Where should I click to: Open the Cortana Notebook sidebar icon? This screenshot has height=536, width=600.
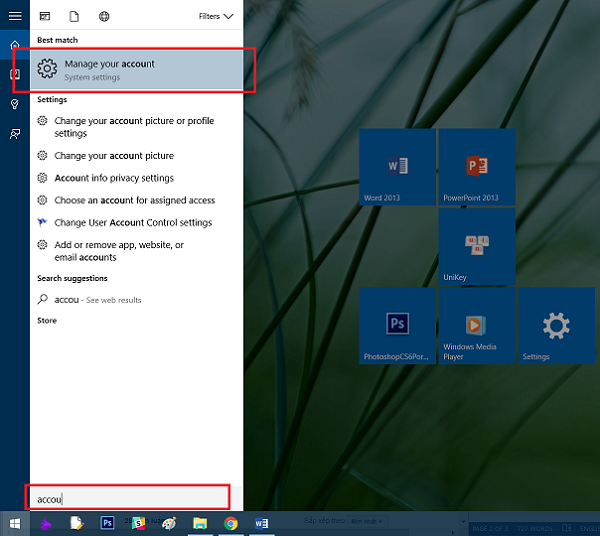coord(15,75)
